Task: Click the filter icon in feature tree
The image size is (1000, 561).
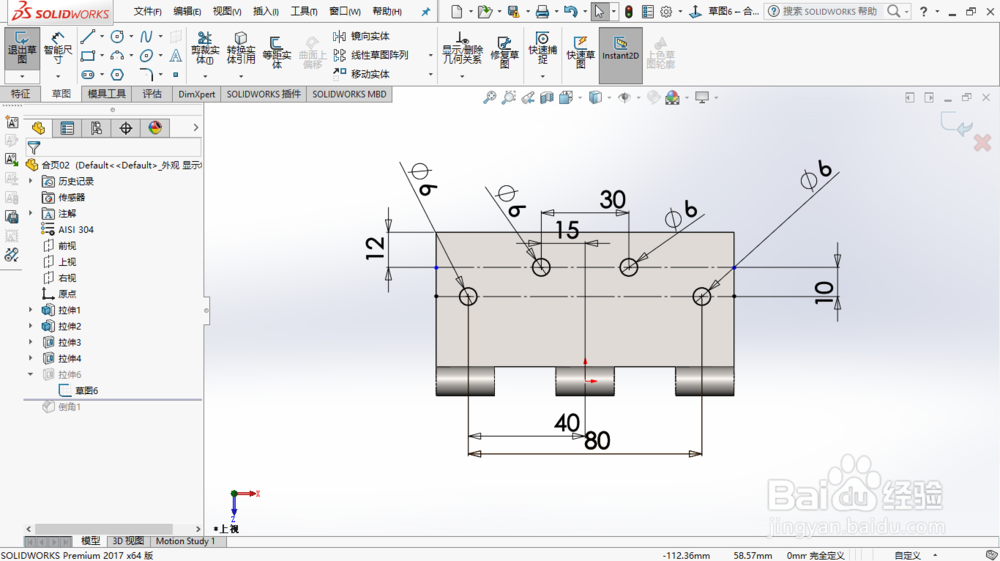Action: (34, 149)
